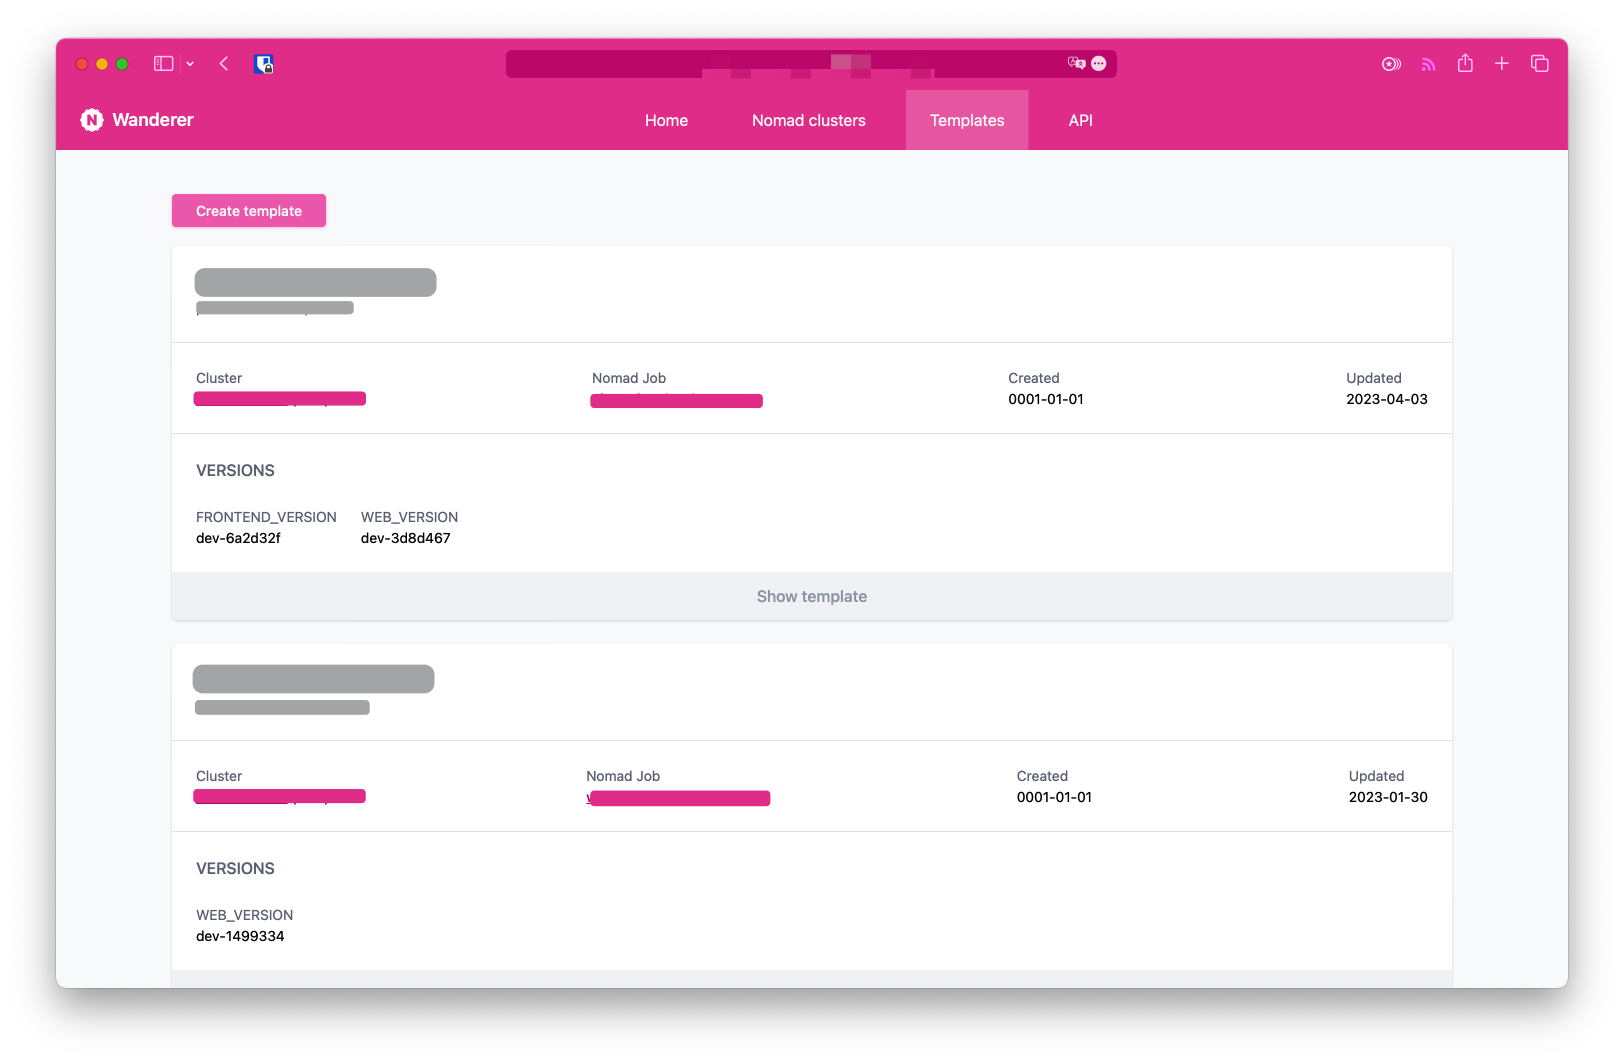Show the tab overview icon
The image size is (1624, 1062).
coord(1540,64)
